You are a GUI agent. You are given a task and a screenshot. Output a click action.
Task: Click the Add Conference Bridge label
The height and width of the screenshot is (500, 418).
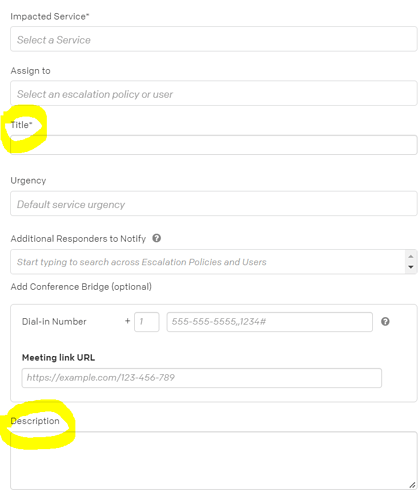click(x=81, y=287)
